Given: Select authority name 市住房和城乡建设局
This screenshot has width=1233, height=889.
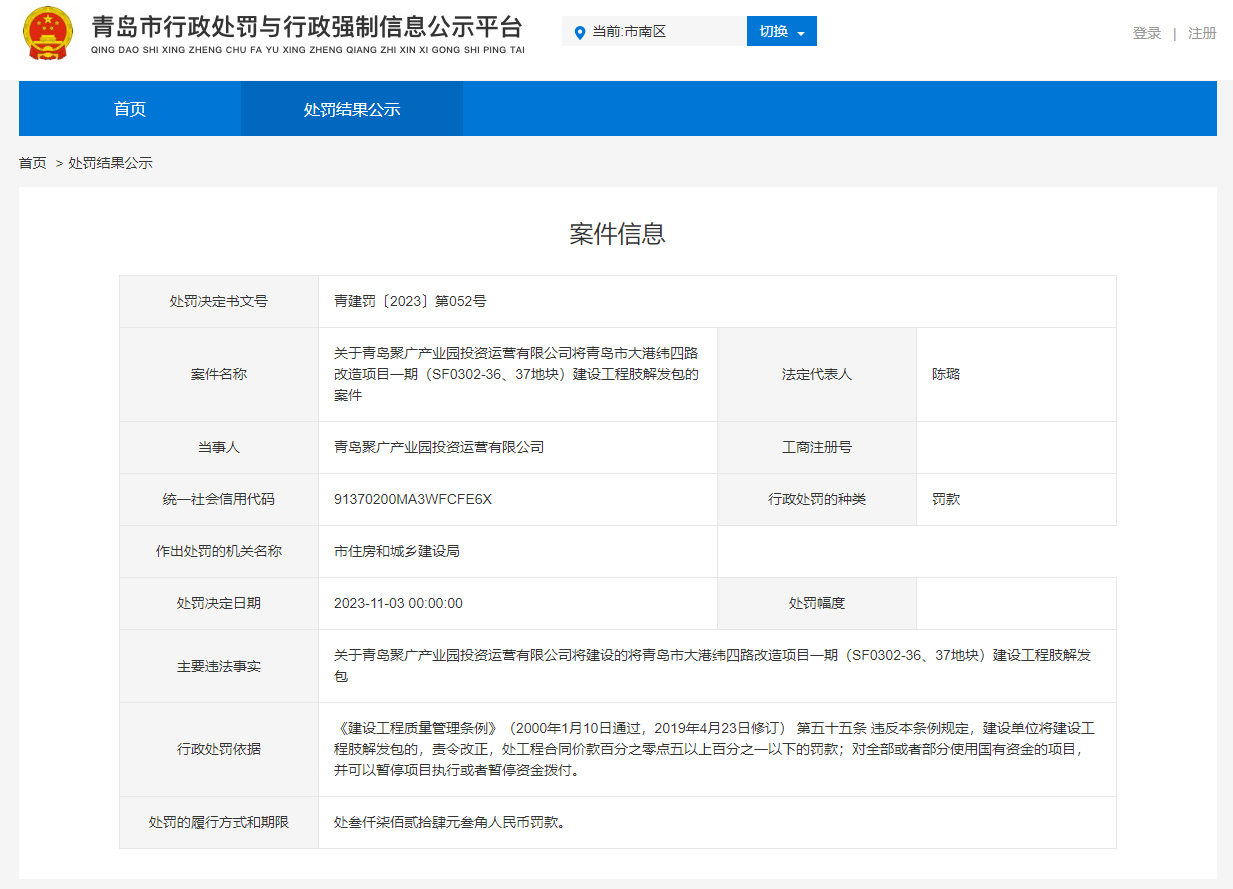Looking at the screenshot, I should 397,551.
